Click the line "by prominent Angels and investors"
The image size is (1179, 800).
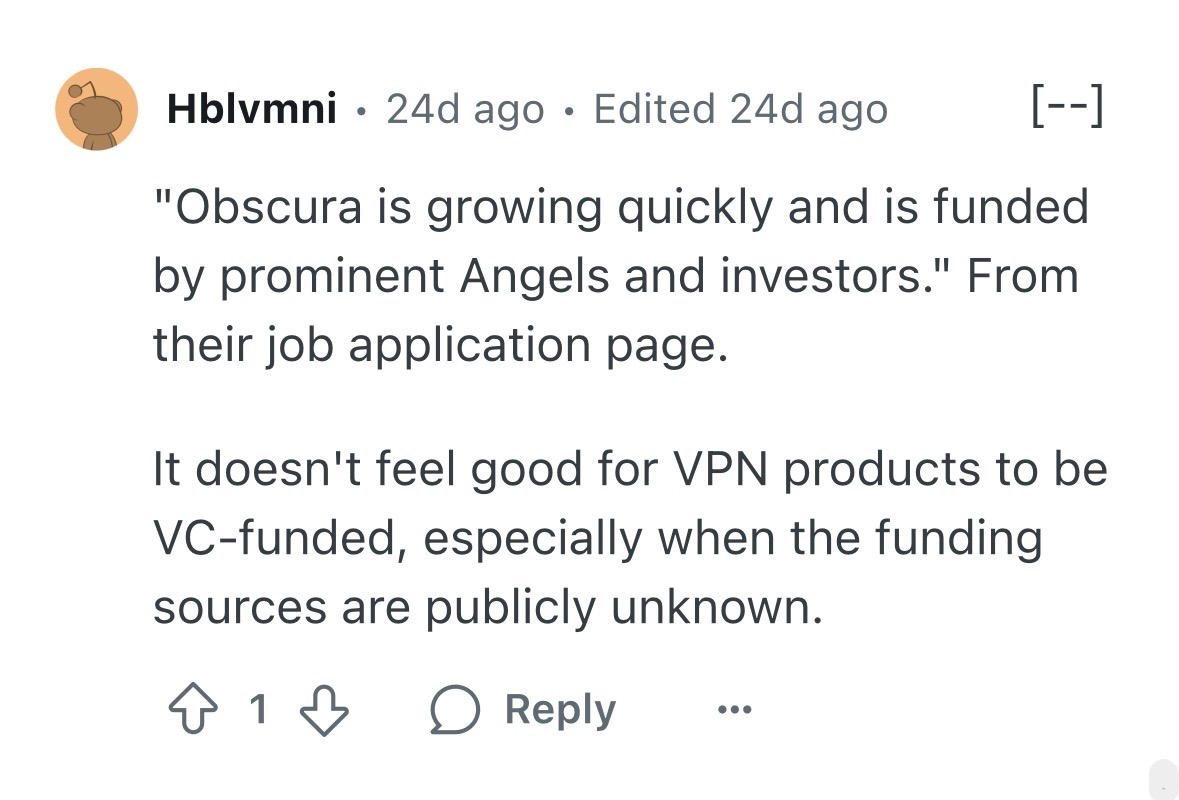pyautogui.click(x=560, y=276)
